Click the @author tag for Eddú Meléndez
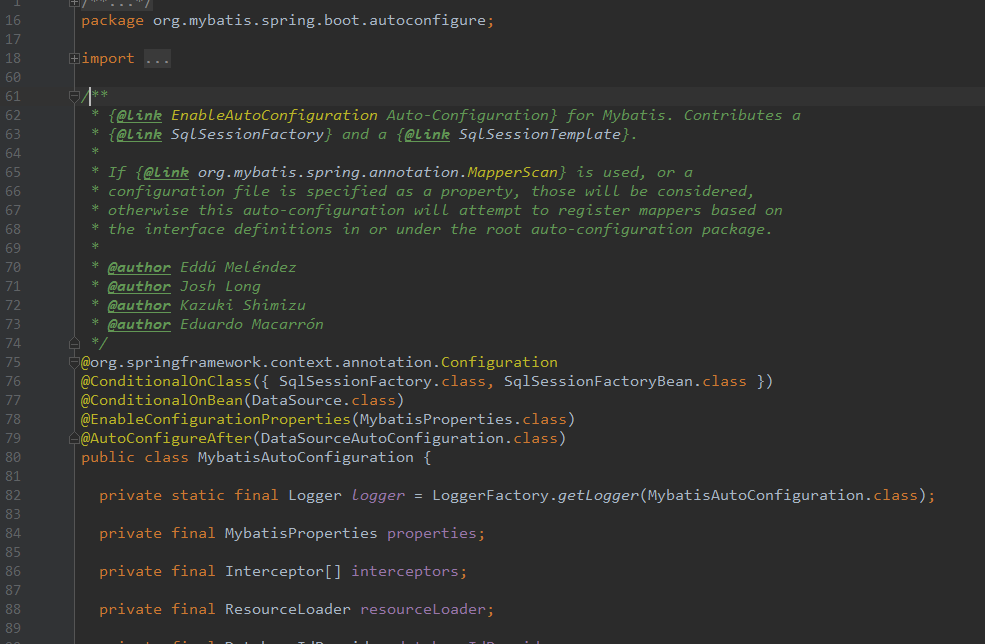This screenshot has width=985, height=644. pos(139,267)
